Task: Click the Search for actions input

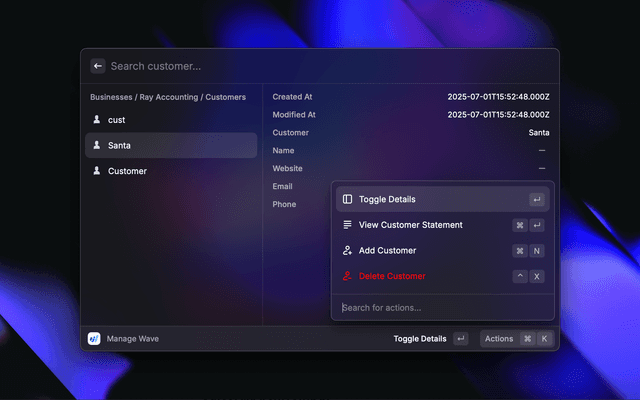Action: click(x=440, y=307)
